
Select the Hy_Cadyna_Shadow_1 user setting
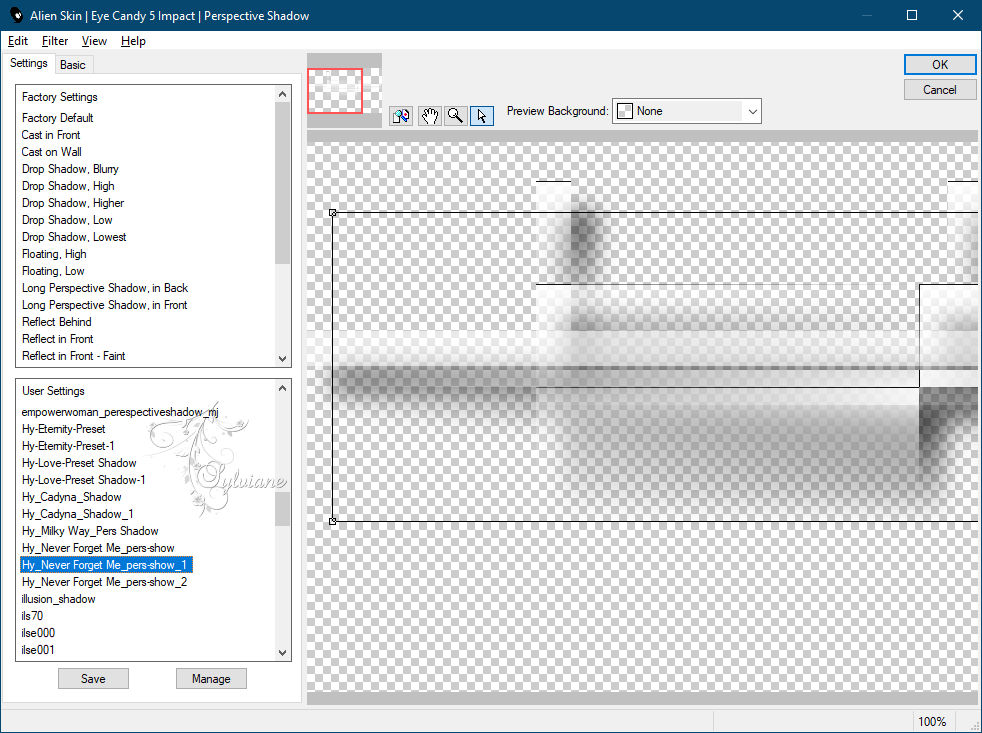pos(77,514)
